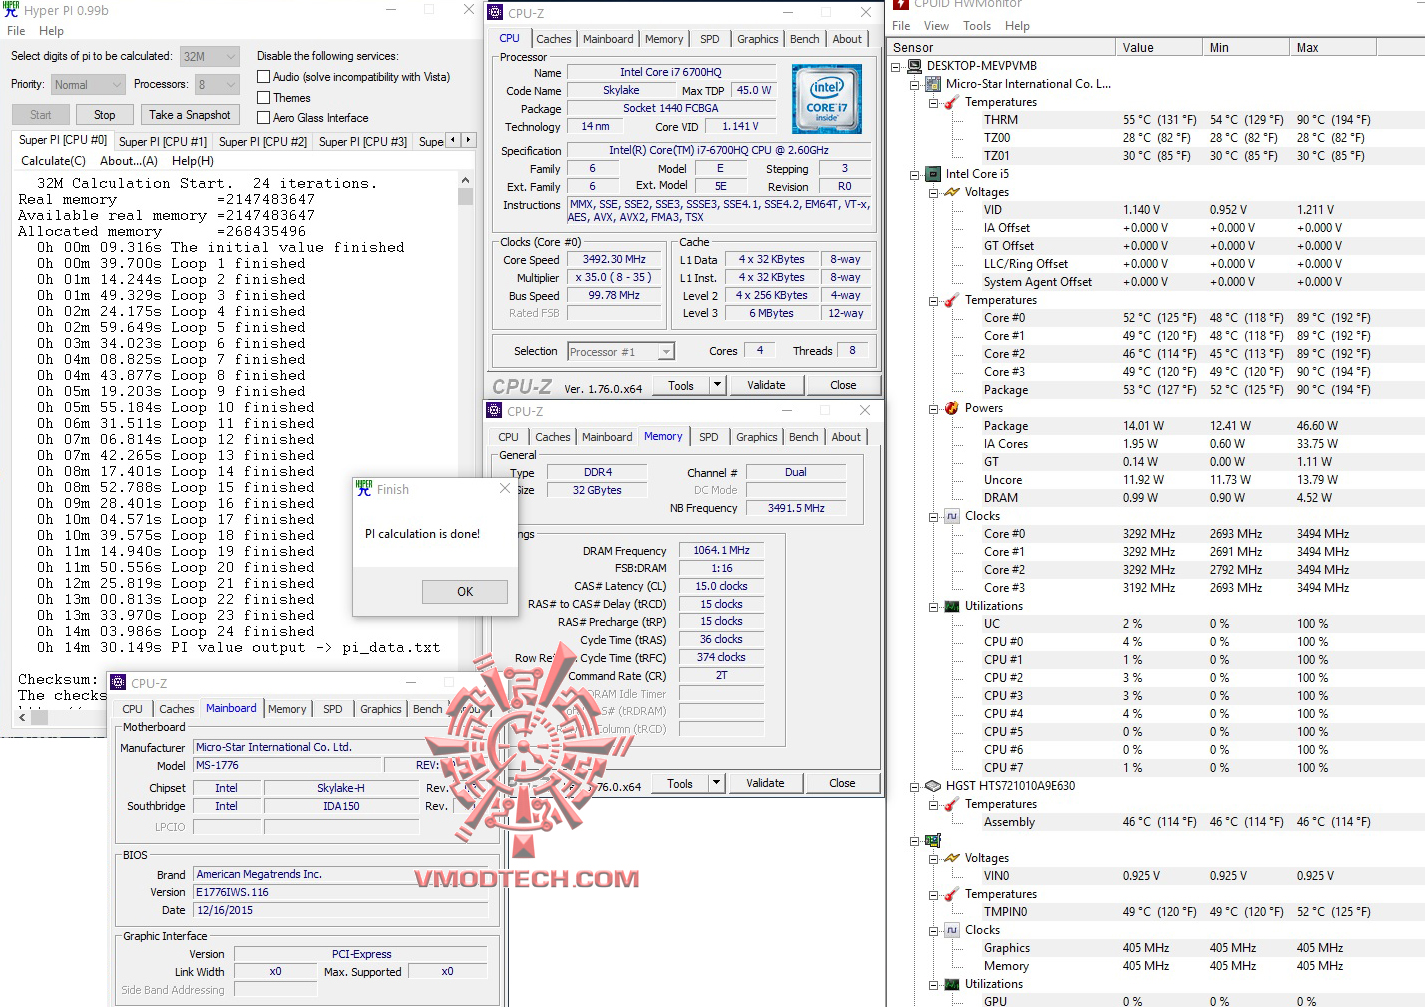1425x1007 pixels.
Task: Collapse the DESKTOP-MEVPVMB tree node
Action: [896, 67]
